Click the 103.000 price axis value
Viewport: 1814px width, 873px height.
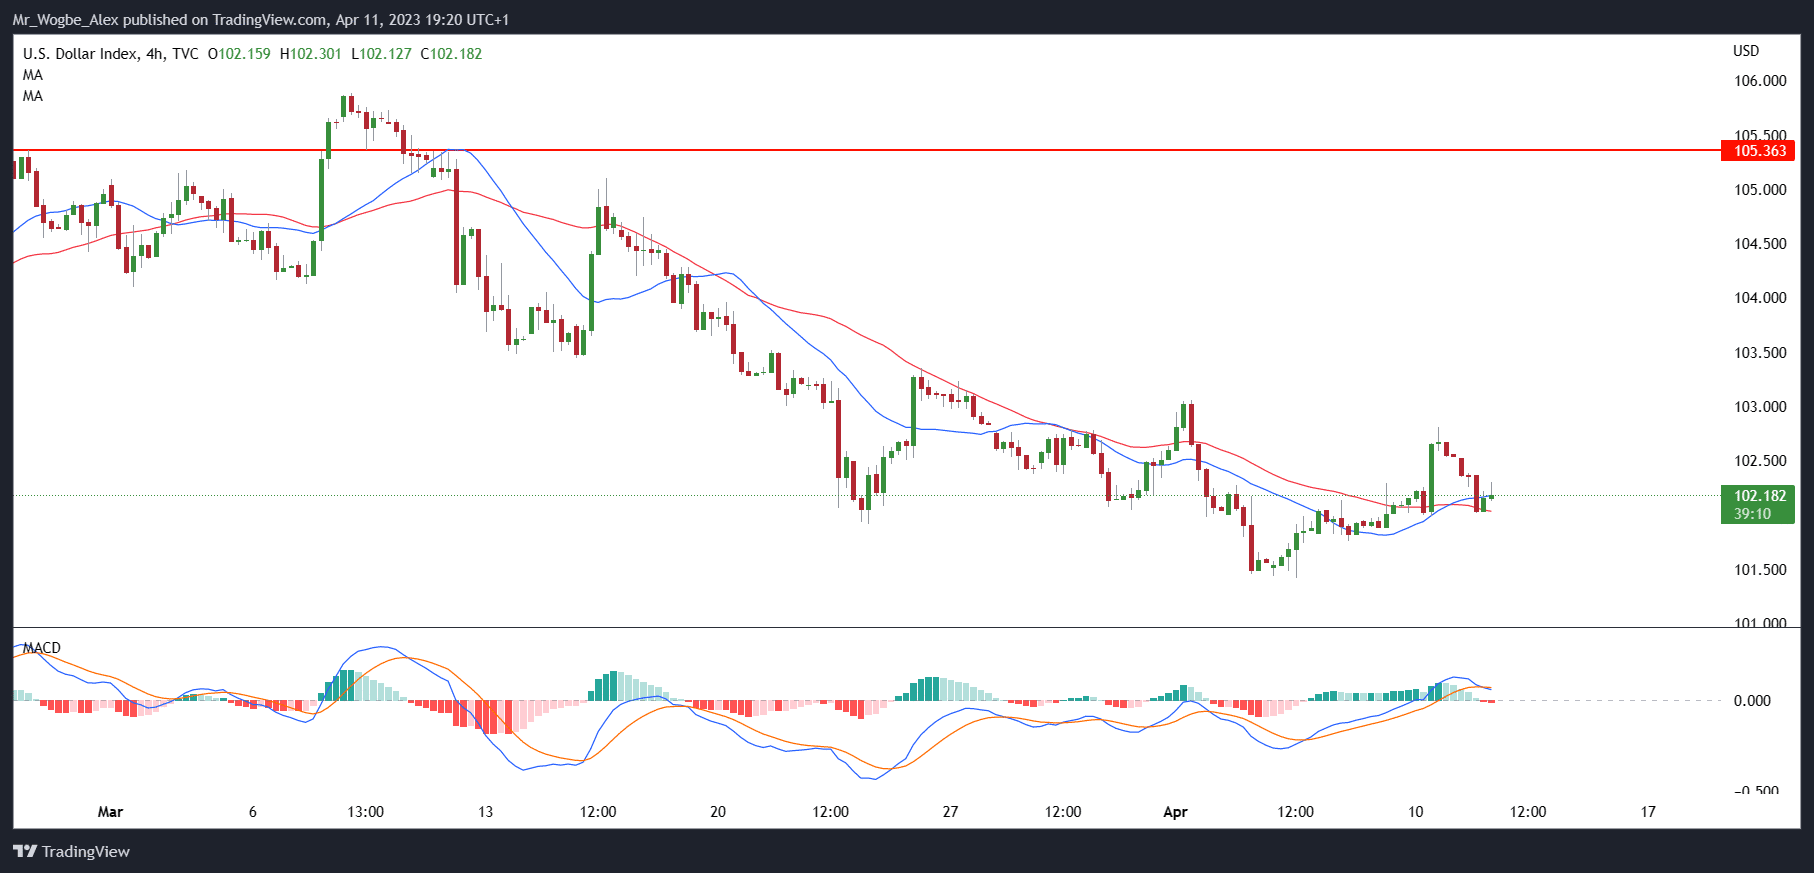(x=1760, y=407)
